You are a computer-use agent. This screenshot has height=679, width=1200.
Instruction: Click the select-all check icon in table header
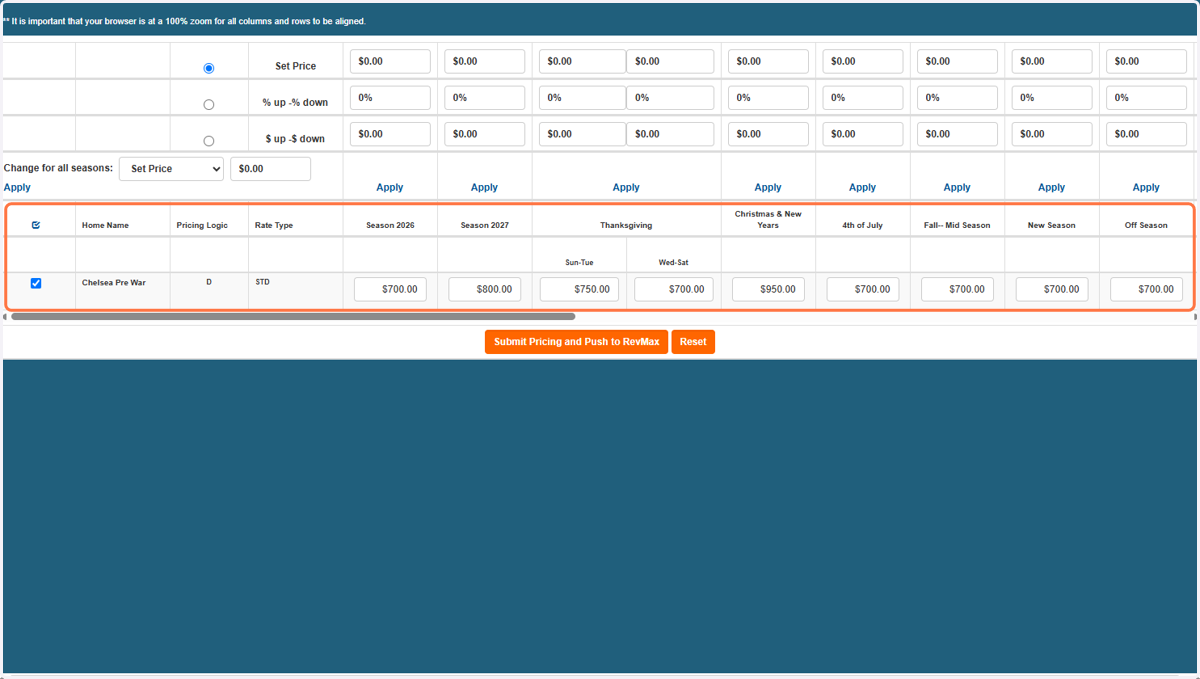(36, 225)
